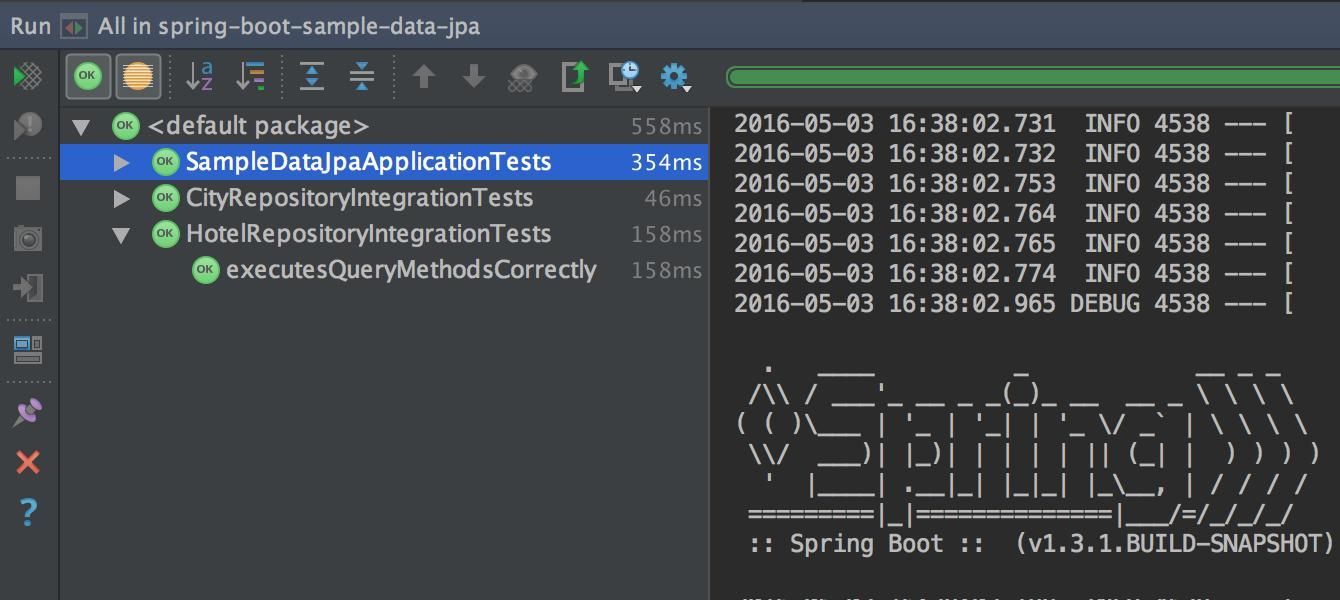Toggle hiding of passed tests

[88, 75]
